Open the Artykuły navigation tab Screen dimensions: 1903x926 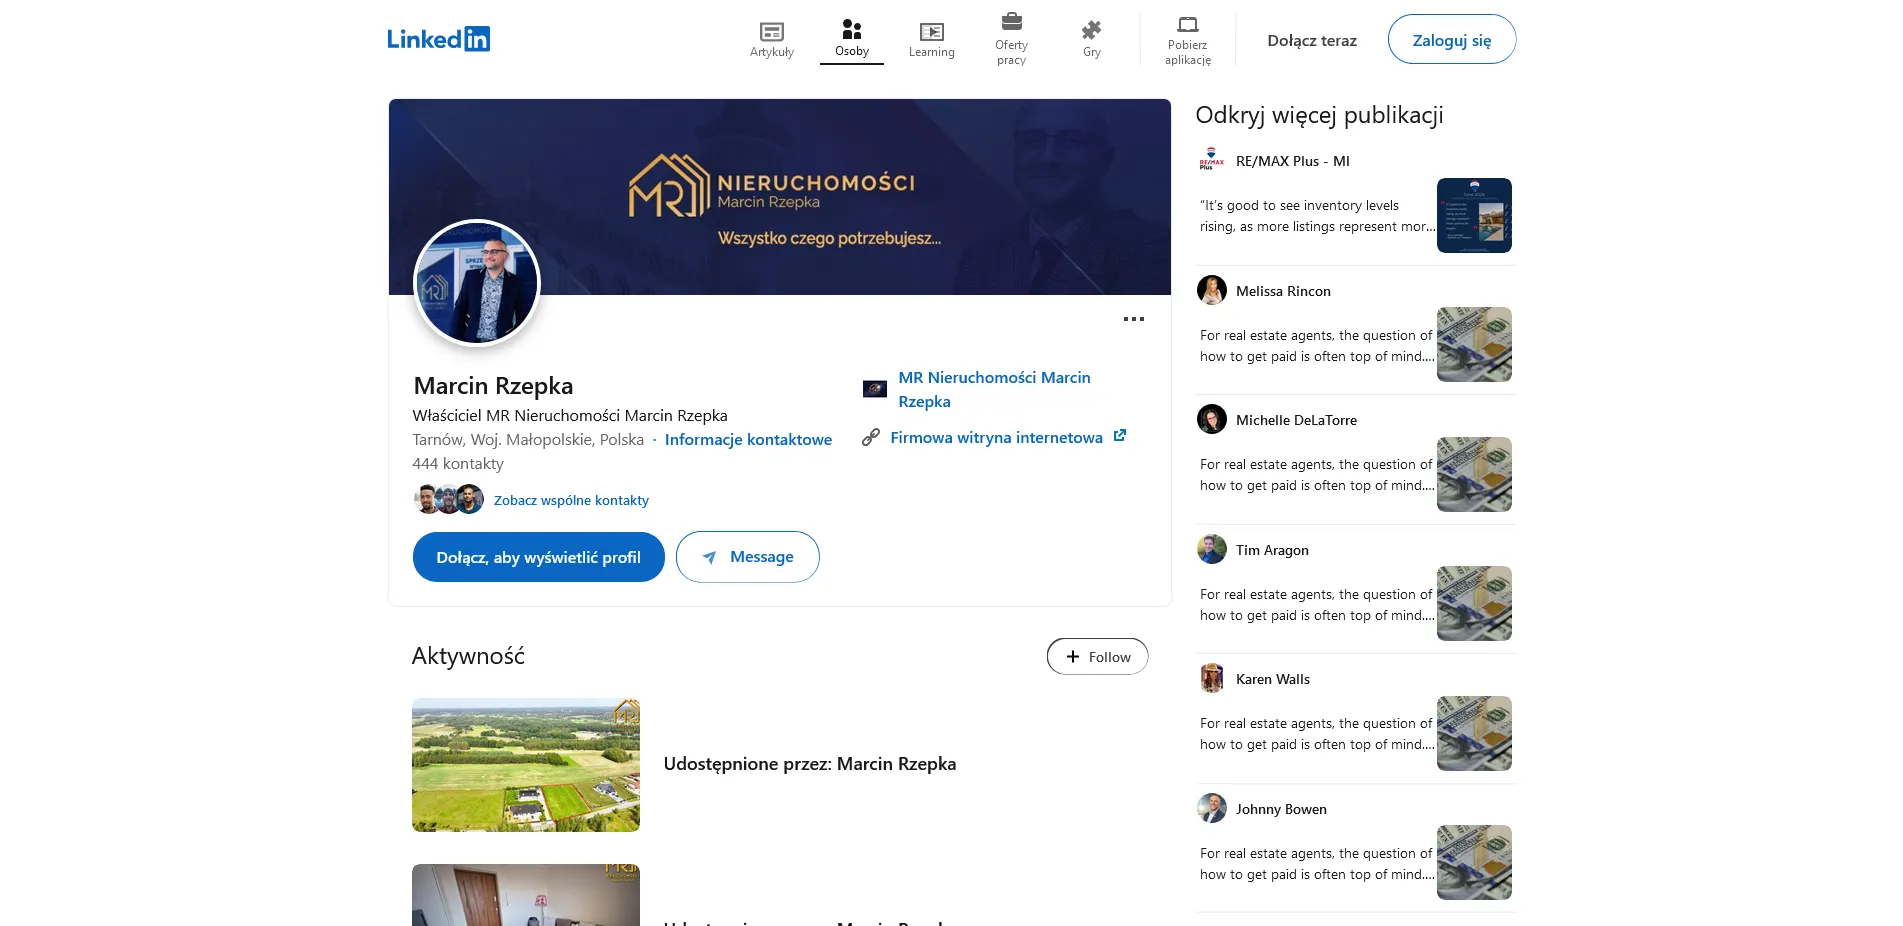tap(772, 40)
